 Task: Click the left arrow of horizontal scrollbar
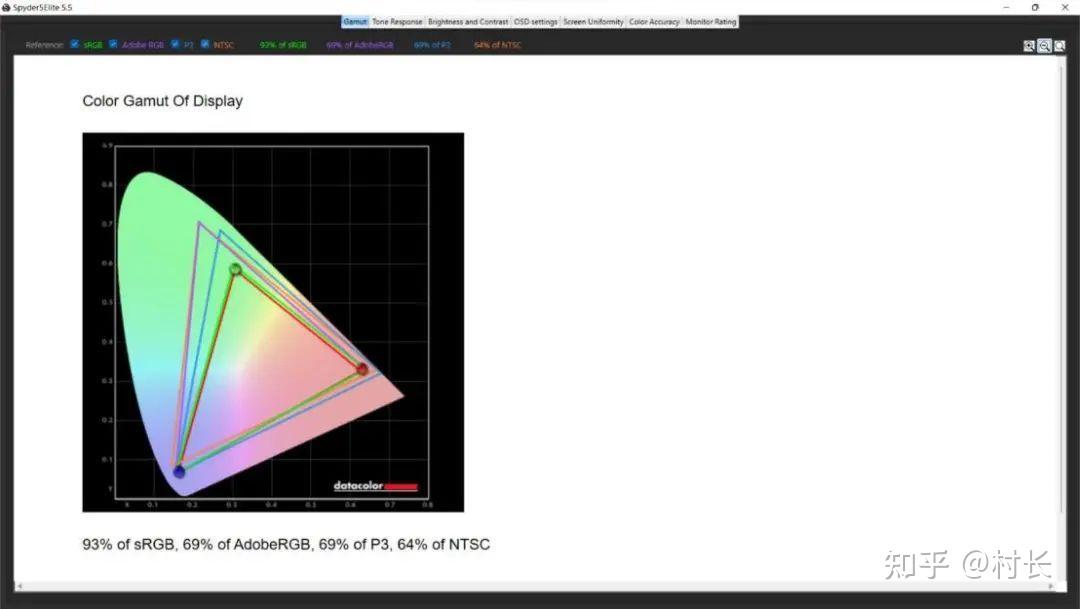19,586
